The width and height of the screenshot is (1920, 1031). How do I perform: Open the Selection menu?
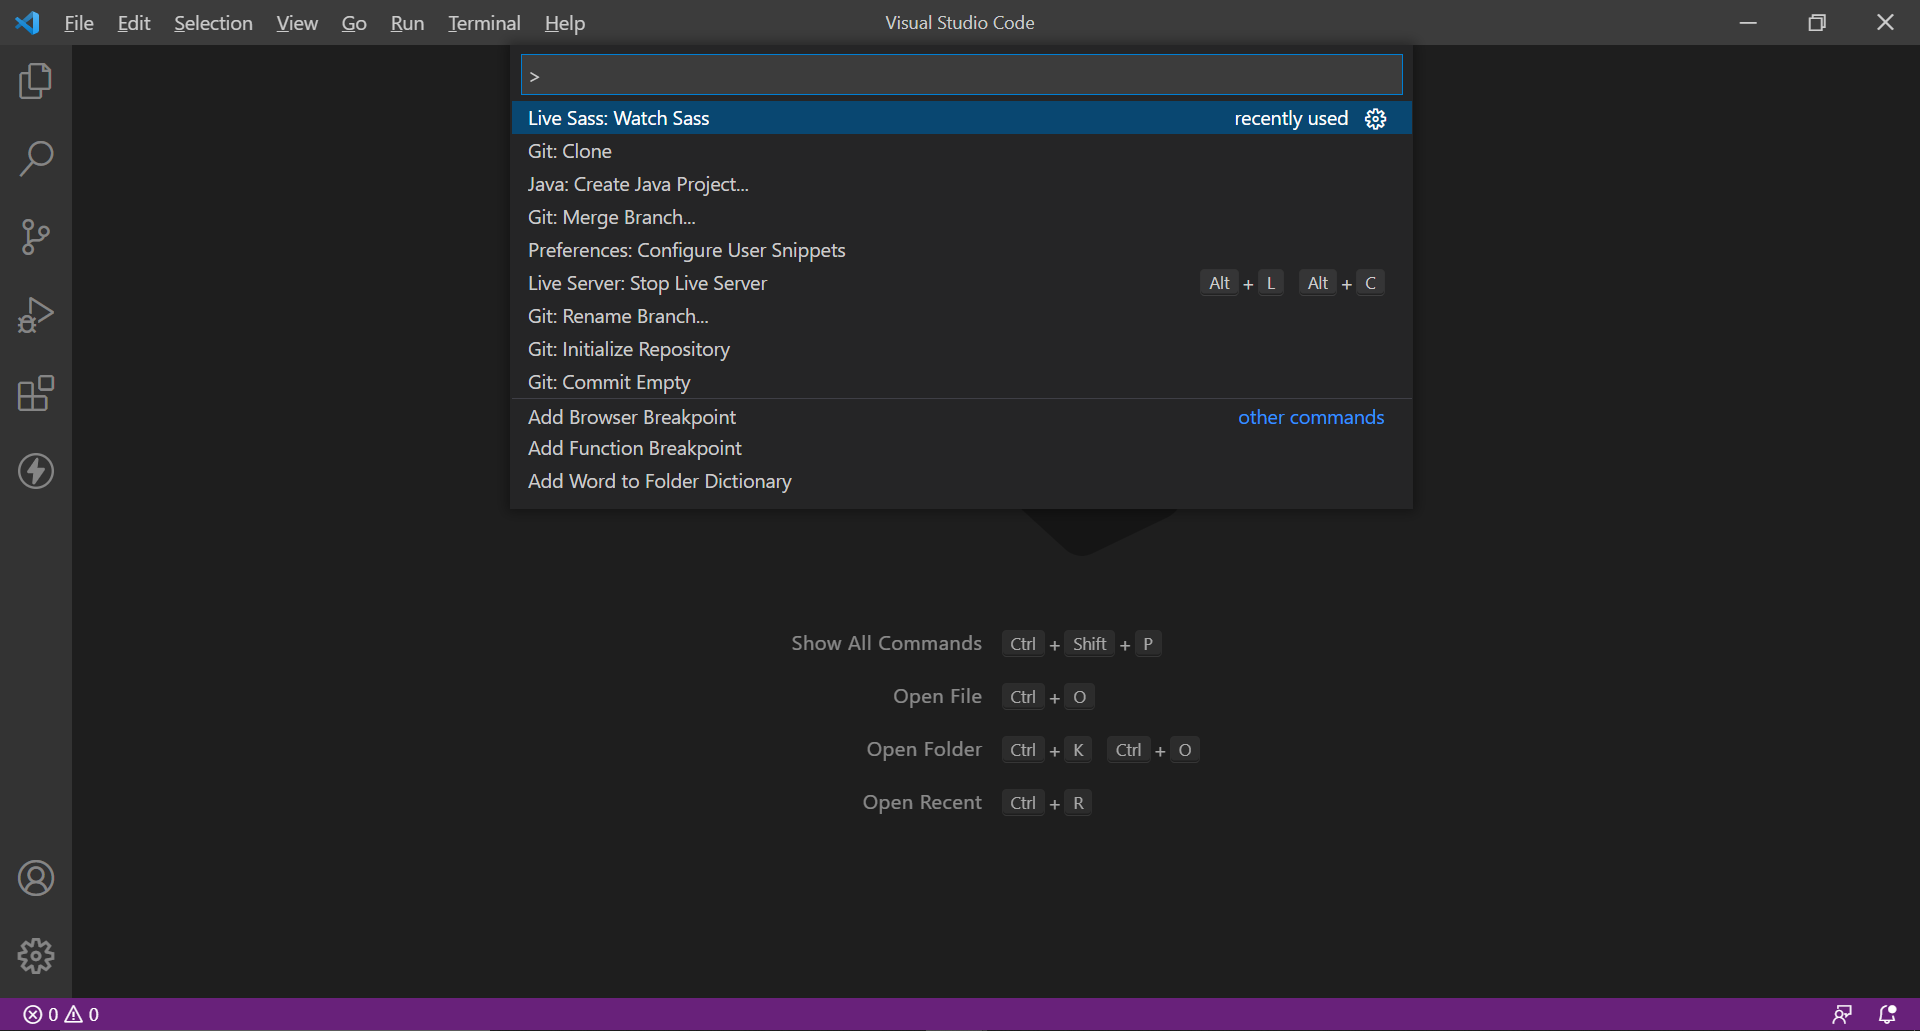[x=213, y=23]
